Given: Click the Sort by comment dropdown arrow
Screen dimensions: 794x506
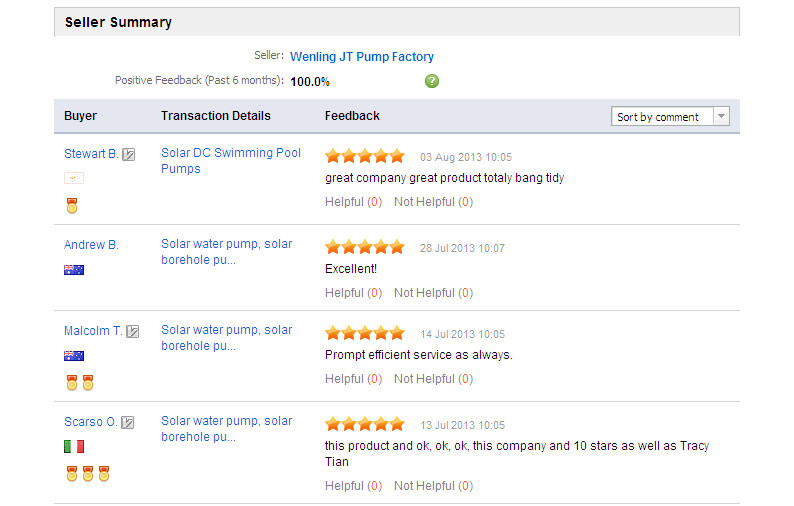Looking at the screenshot, I should [x=722, y=116].
